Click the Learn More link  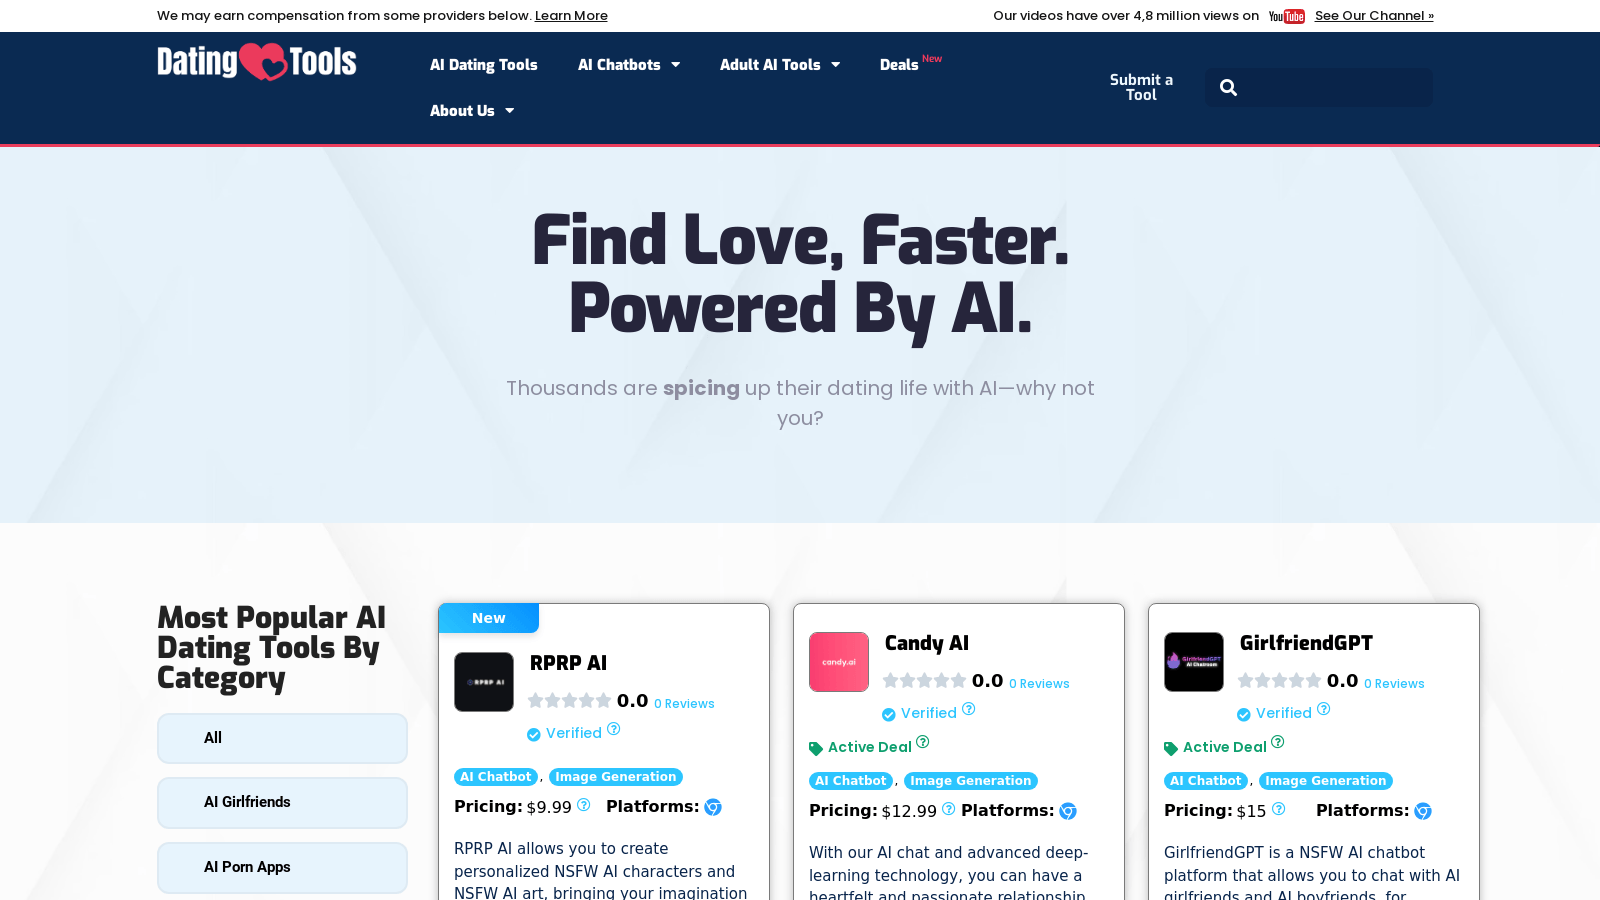coord(571,16)
